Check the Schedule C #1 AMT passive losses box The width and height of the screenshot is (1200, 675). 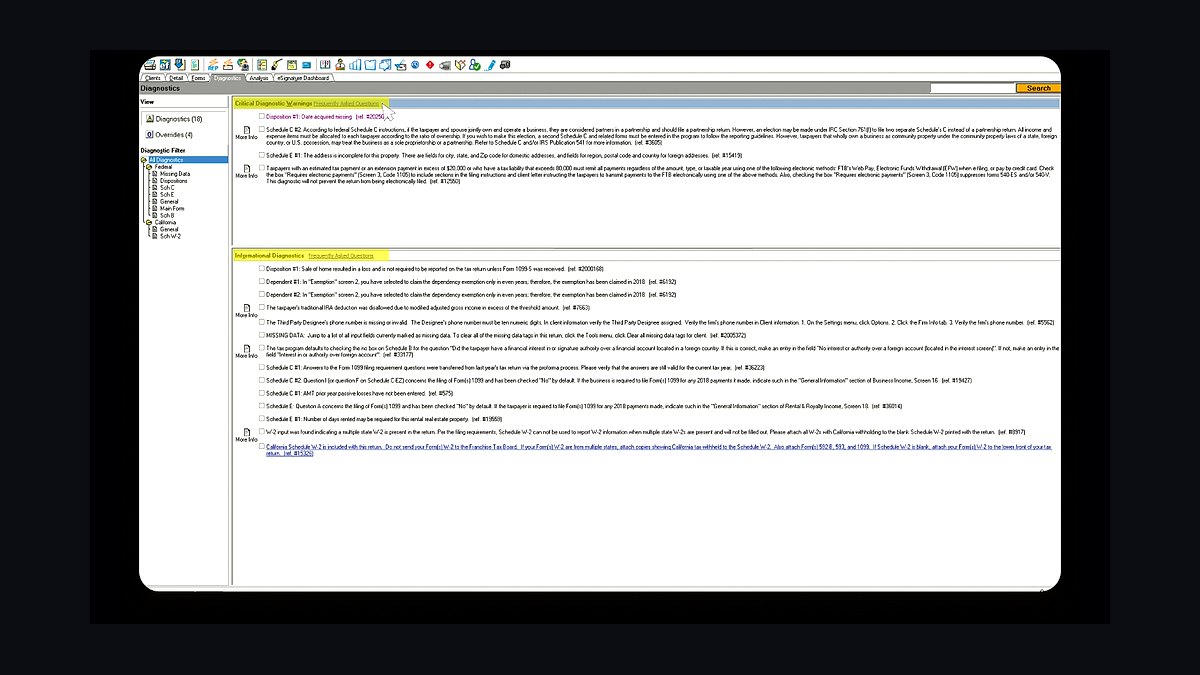coord(262,393)
